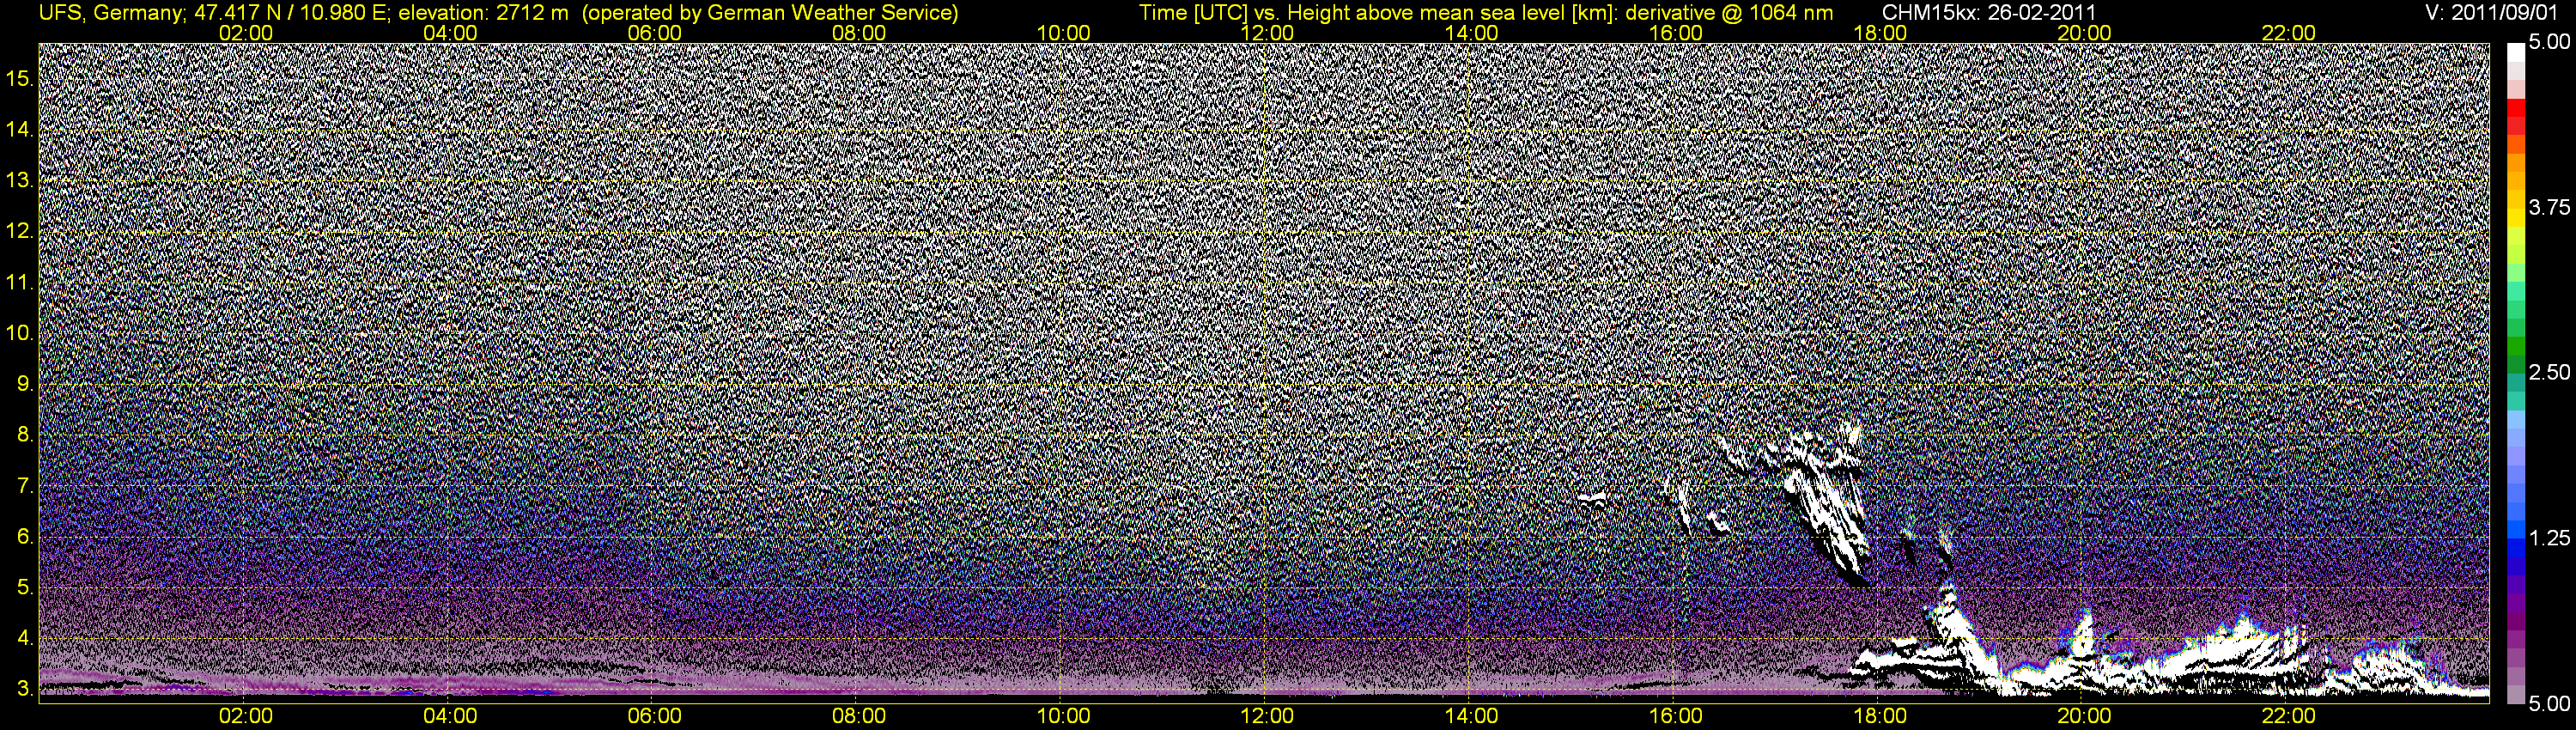Click the small white cloud patch near 15:00
The height and width of the screenshot is (730, 2576).
(x=1593, y=497)
